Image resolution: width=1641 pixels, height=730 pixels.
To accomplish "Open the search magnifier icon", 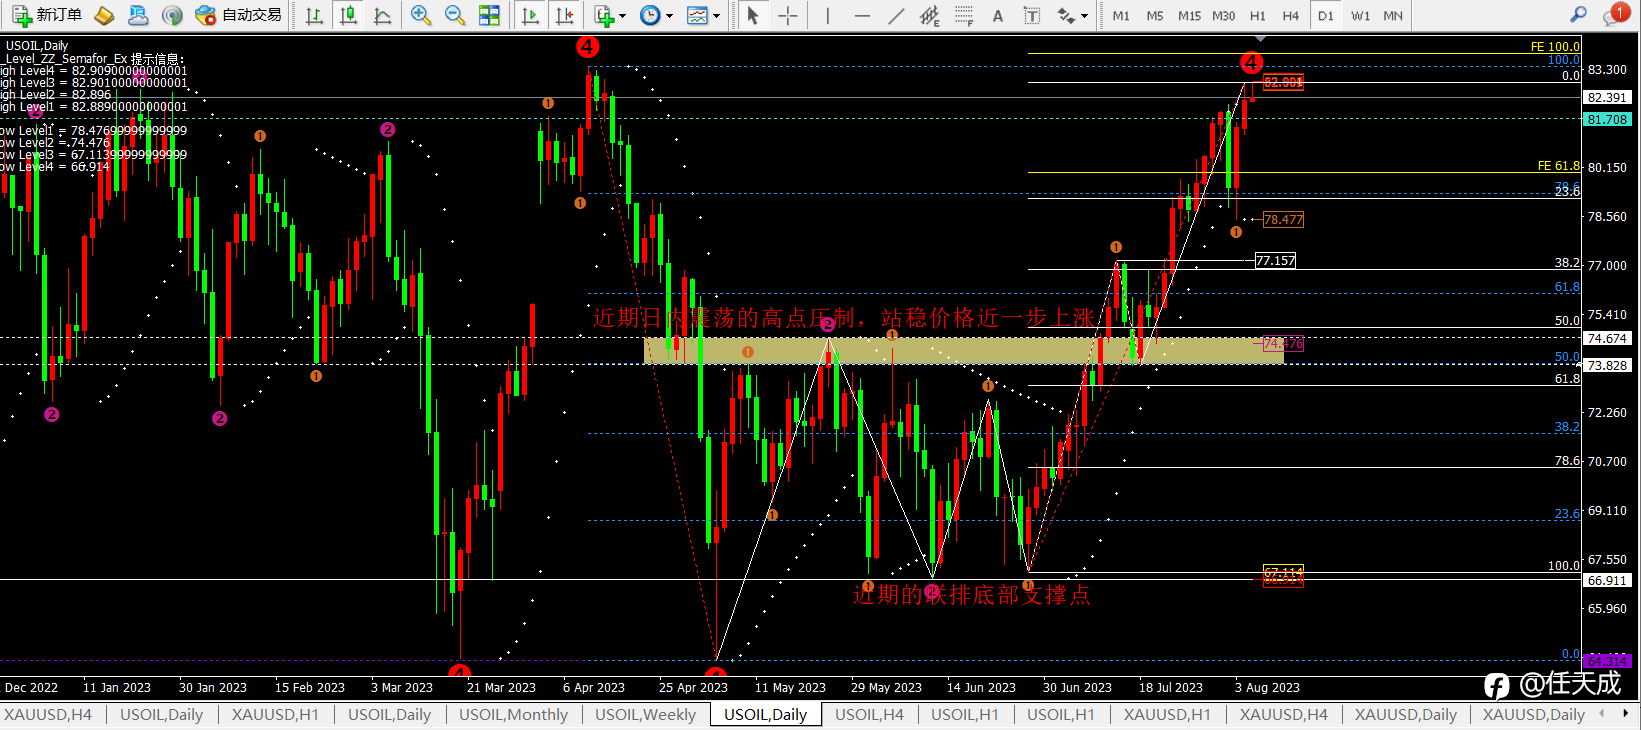I will [1578, 15].
